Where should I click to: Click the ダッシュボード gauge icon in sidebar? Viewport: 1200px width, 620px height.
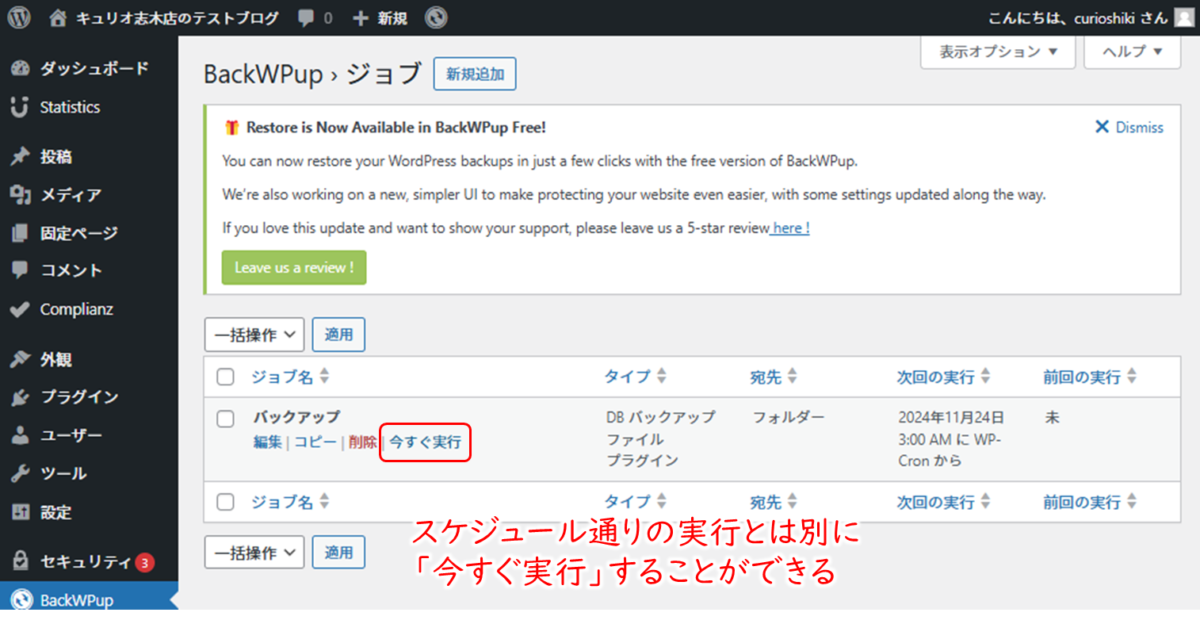pyautogui.click(x=19, y=68)
